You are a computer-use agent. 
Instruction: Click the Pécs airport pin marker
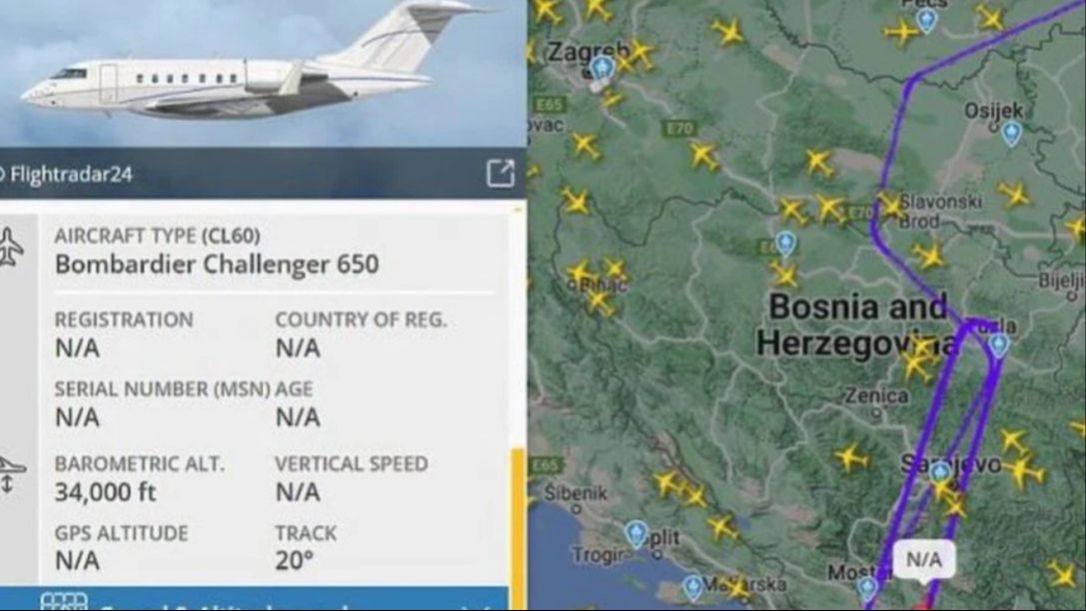coord(927,21)
